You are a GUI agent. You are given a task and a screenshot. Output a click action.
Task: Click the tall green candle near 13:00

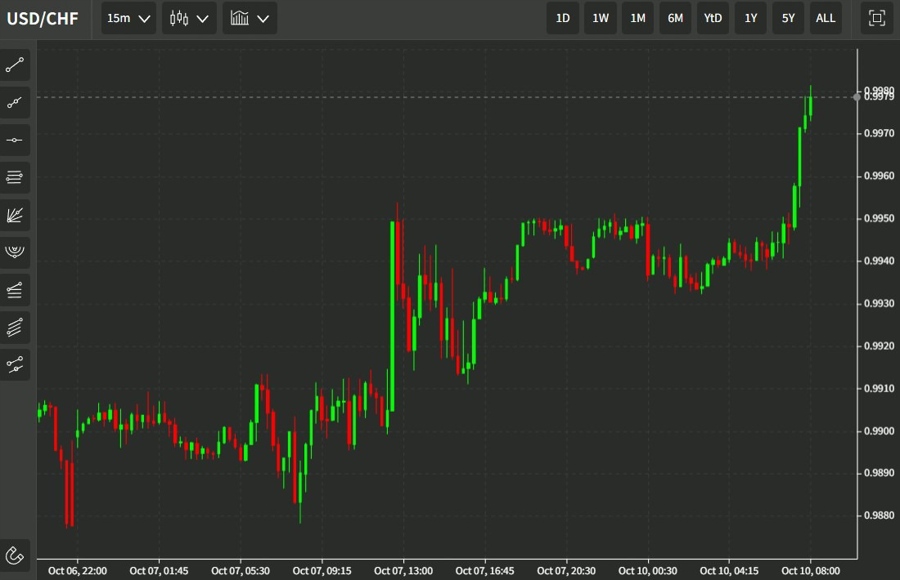pyautogui.click(x=393, y=316)
